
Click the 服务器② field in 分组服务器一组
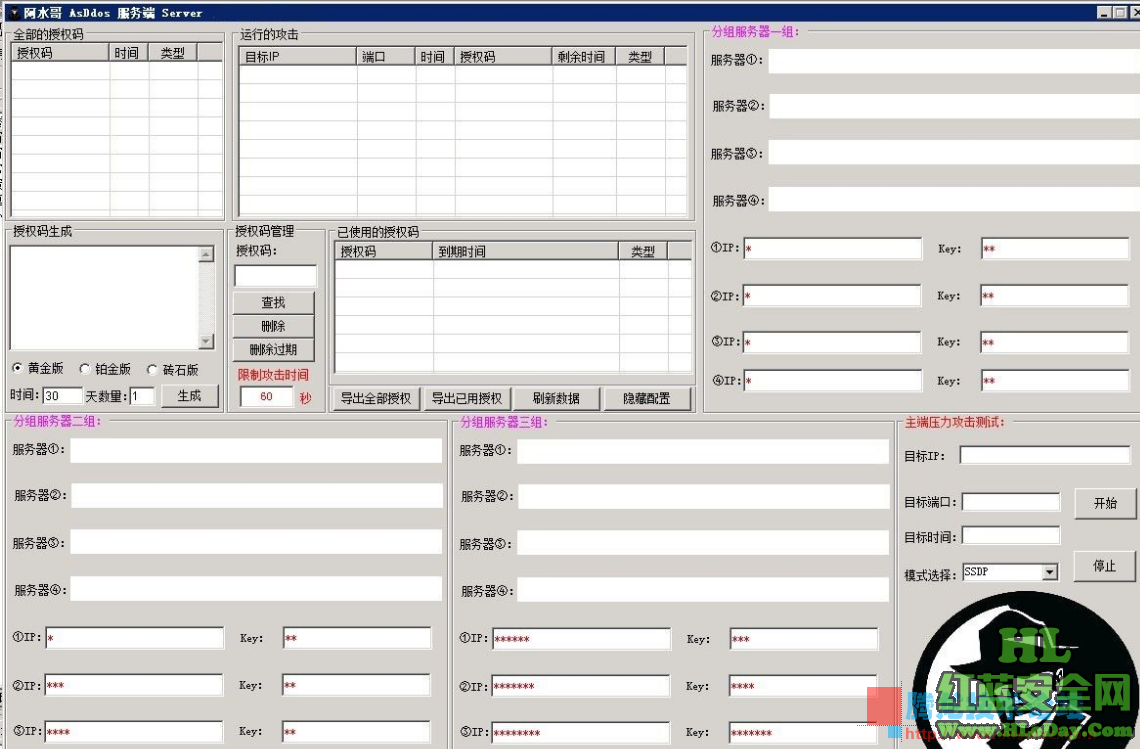(x=954, y=106)
